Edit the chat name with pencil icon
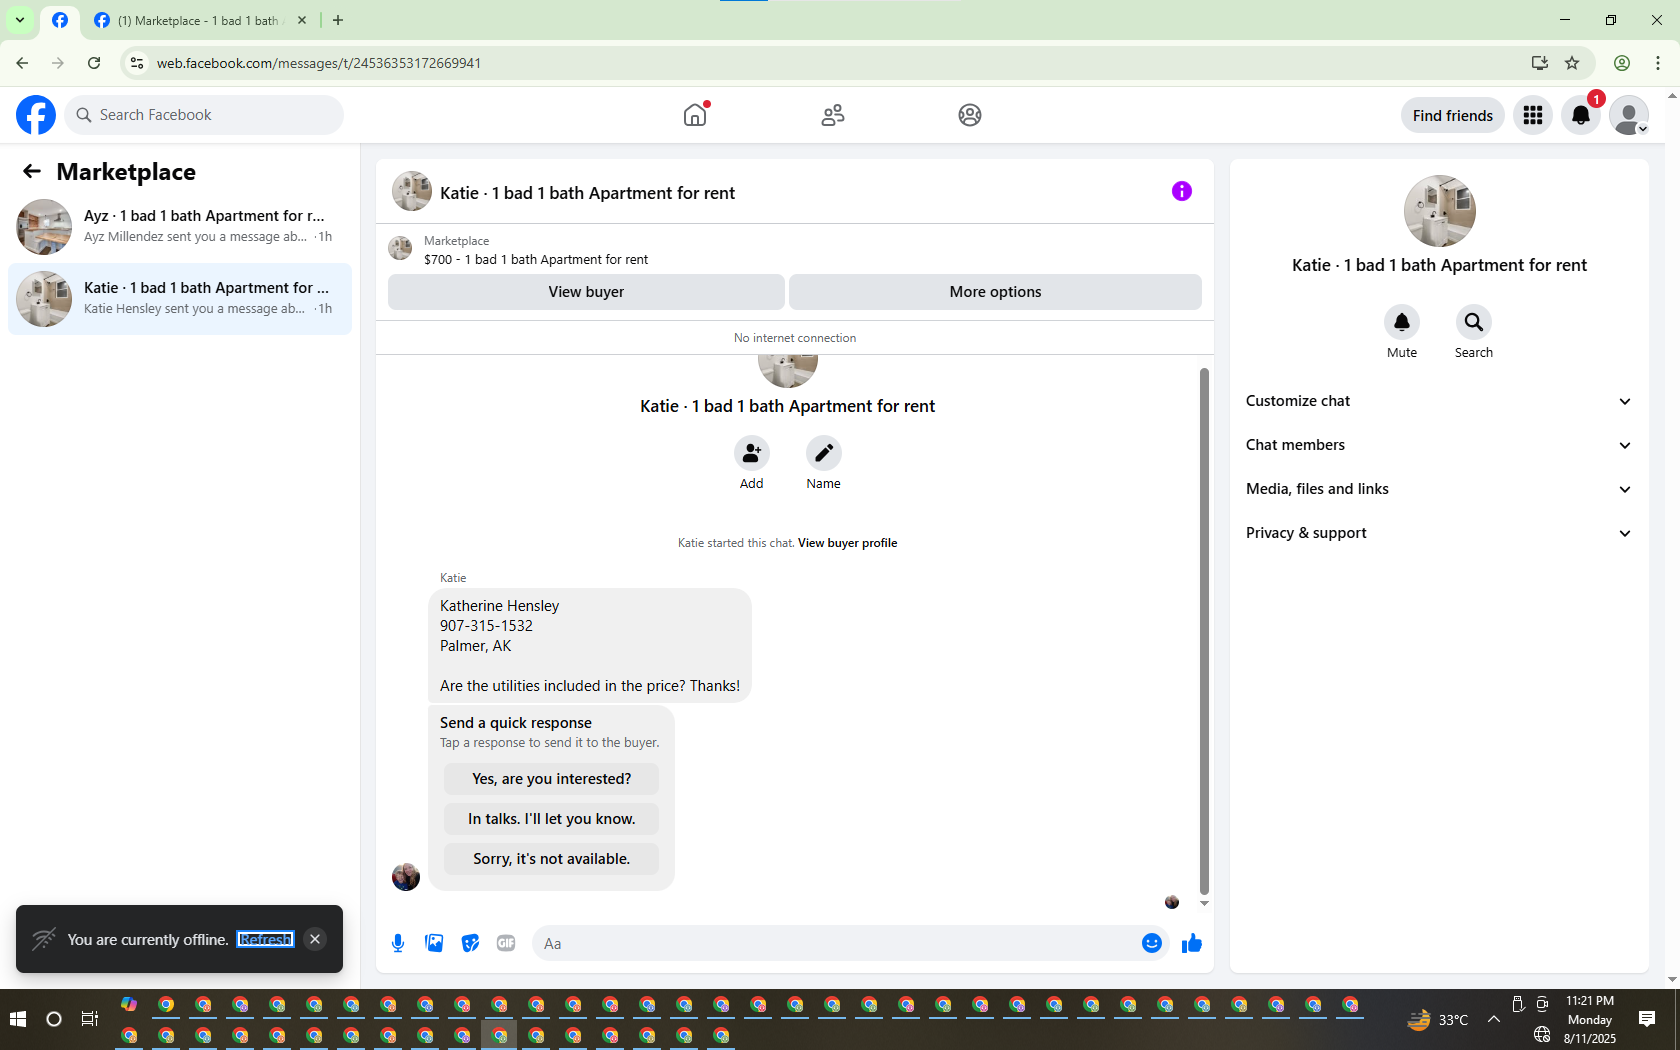 click(824, 453)
